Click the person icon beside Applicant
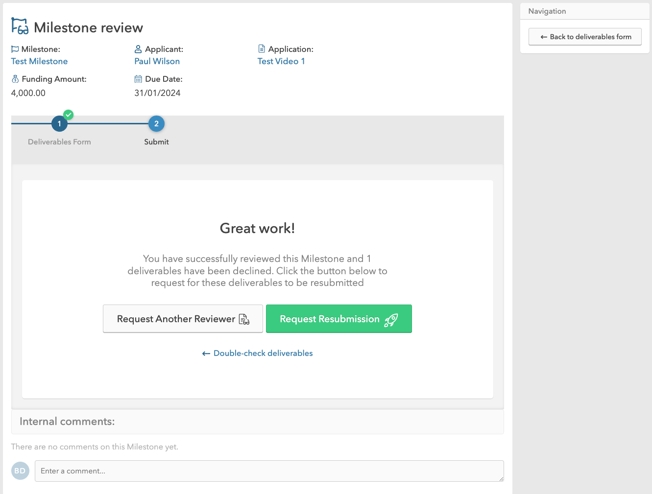Screen dimensions: 652x494 [x=138, y=49]
